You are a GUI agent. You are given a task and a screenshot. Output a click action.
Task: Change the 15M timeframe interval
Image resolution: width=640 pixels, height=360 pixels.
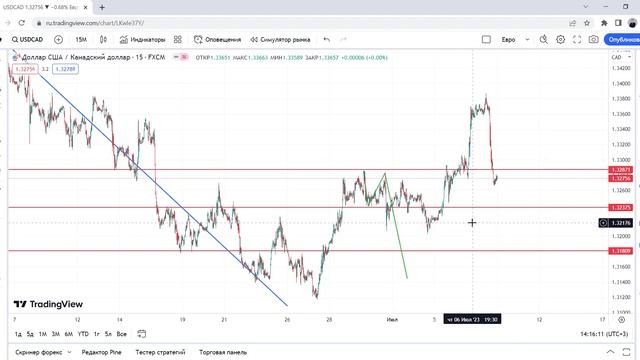click(x=81, y=40)
